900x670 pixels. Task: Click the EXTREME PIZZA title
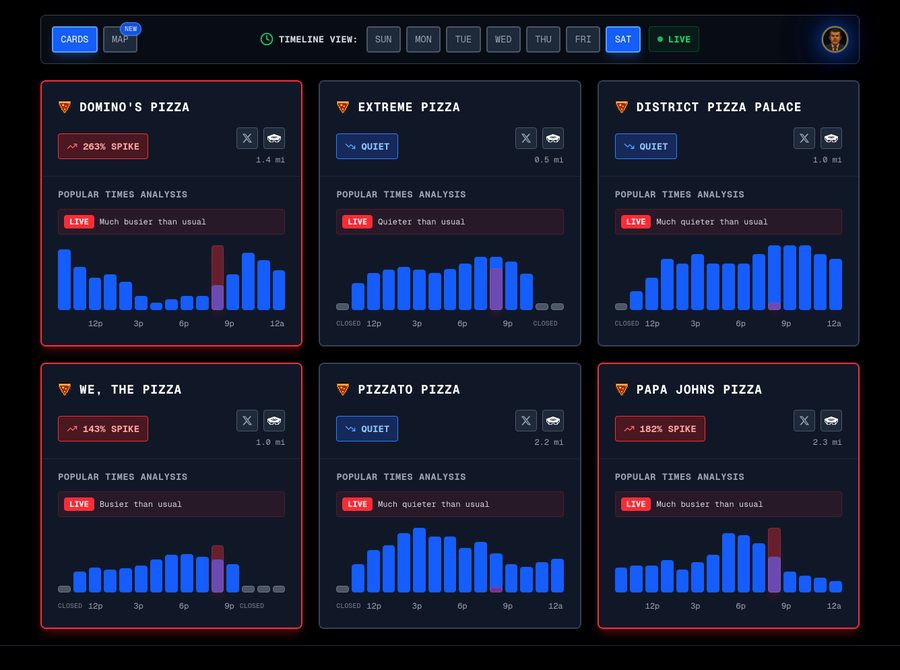tap(409, 107)
